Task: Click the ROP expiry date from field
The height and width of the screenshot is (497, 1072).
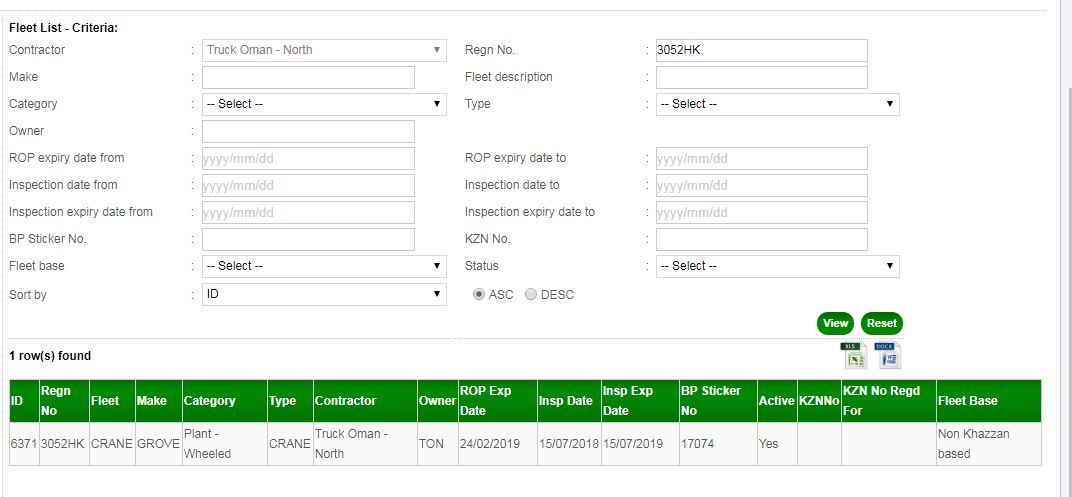Action: [x=308, y=158]
